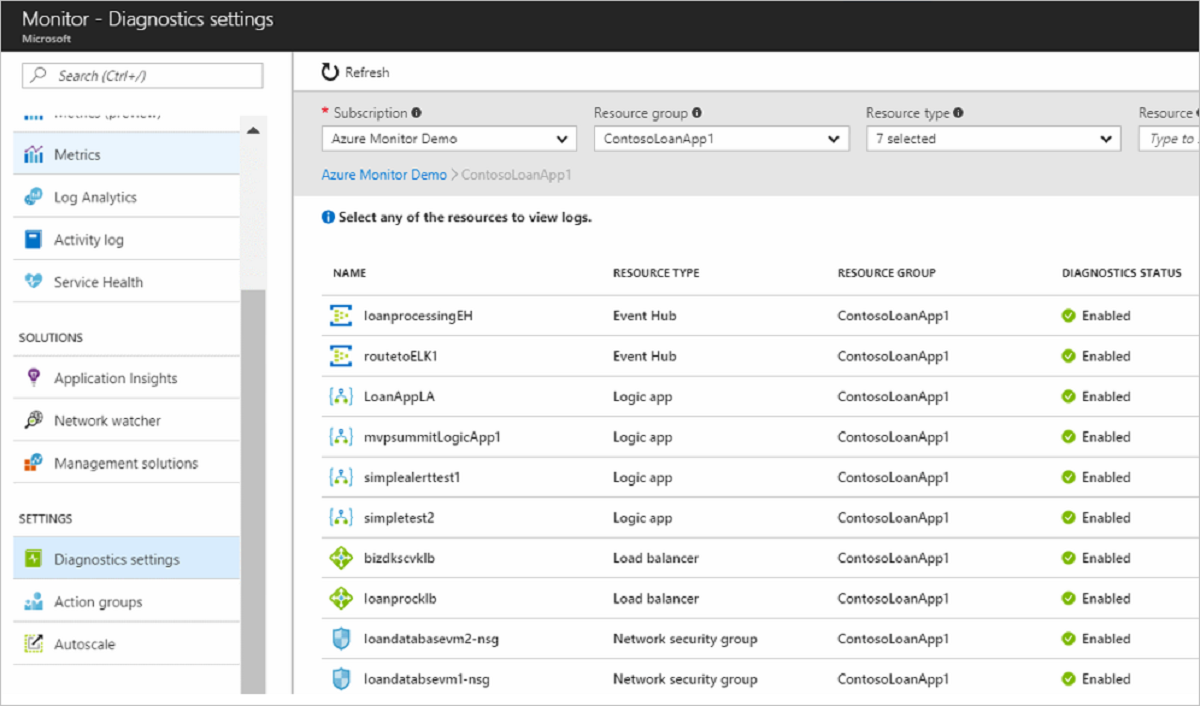
Task: Click the RESOURCE TYPE column header
Action: coord(656,273)
